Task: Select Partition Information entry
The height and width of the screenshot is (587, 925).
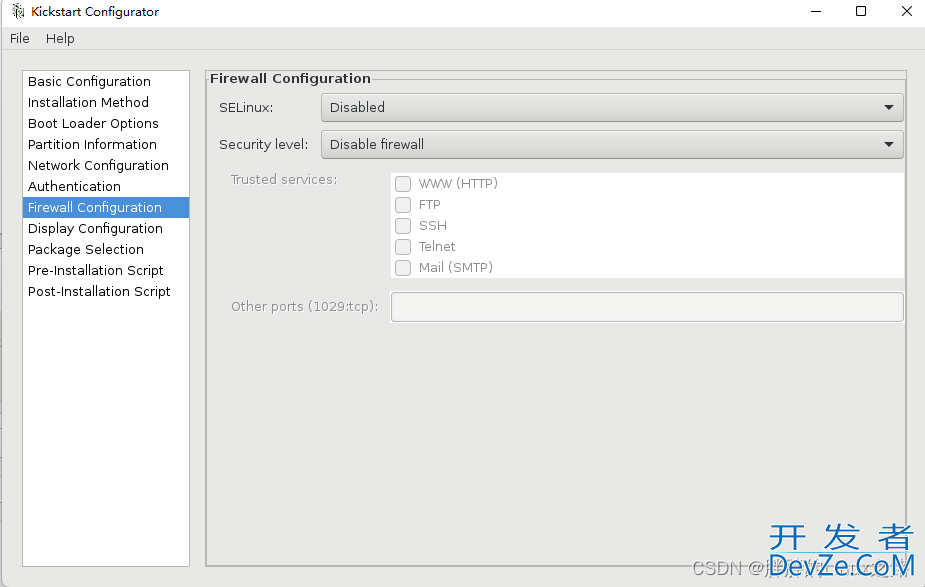Action: [106, 145]
